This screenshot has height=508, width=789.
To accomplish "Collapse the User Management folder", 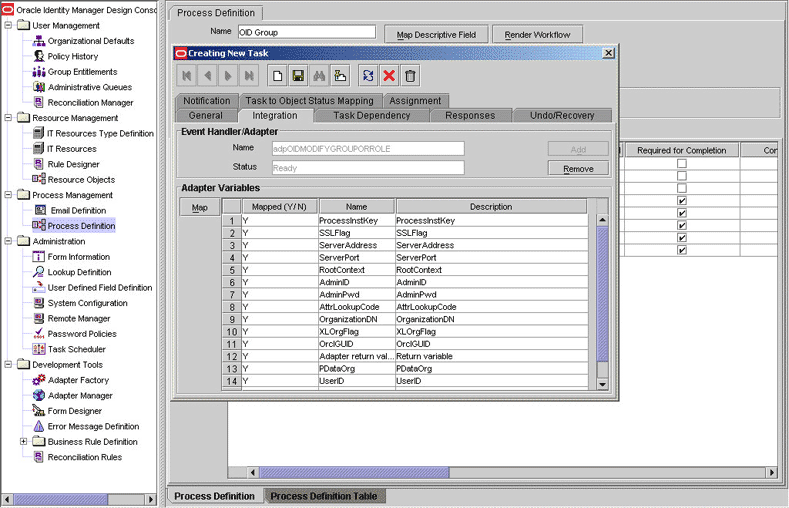I will pos(8,25).
